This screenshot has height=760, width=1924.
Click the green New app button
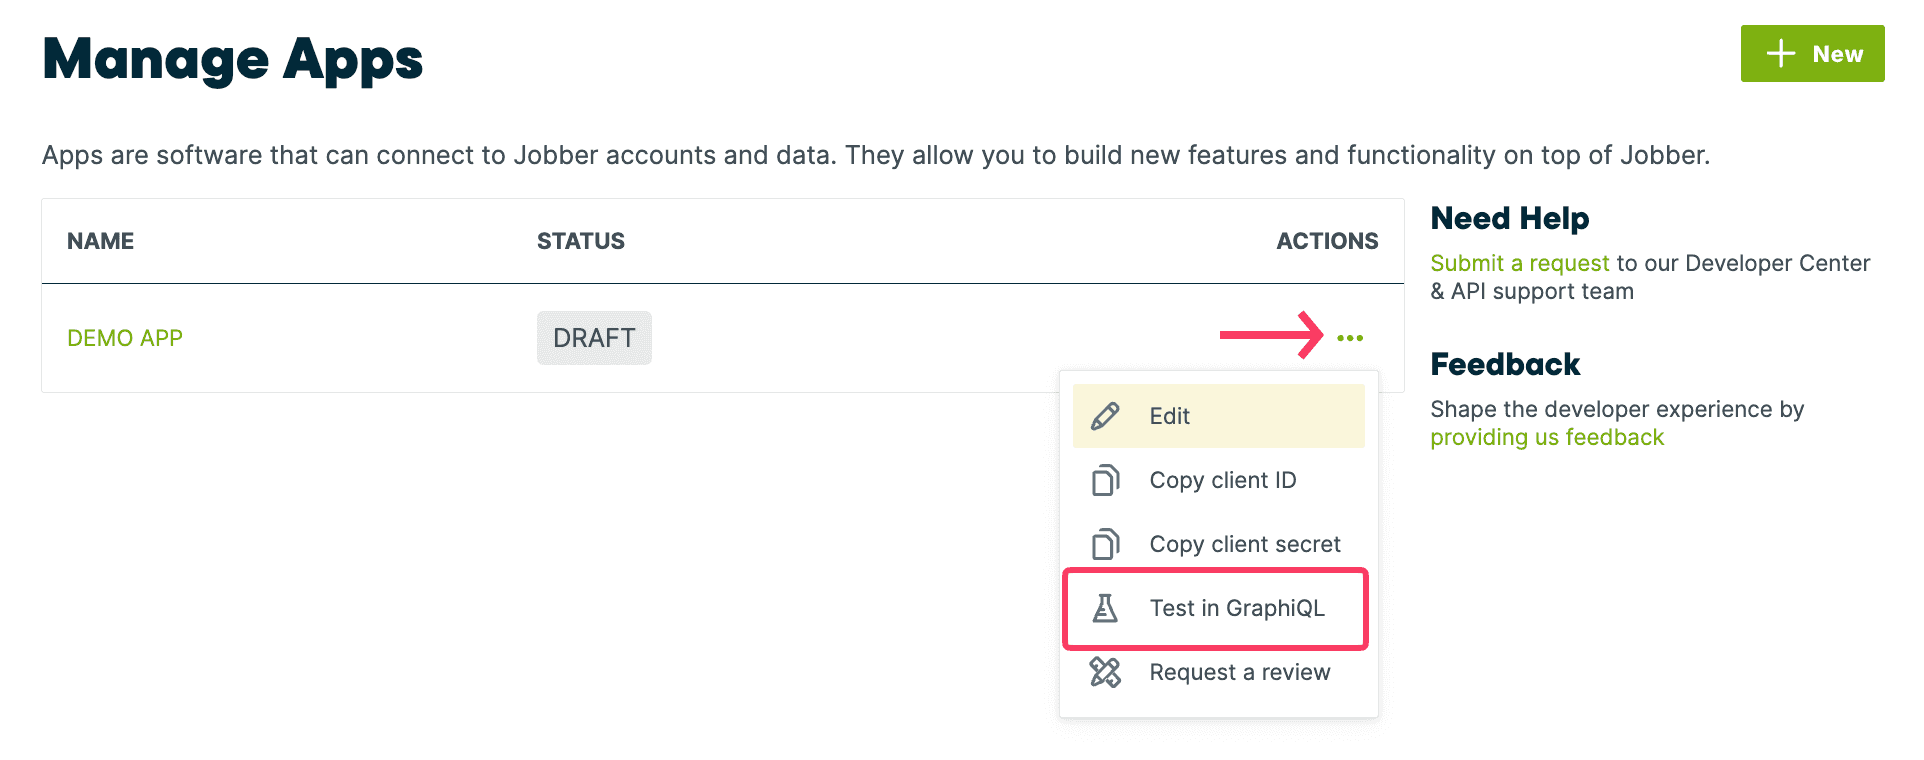pos(1812,54)
